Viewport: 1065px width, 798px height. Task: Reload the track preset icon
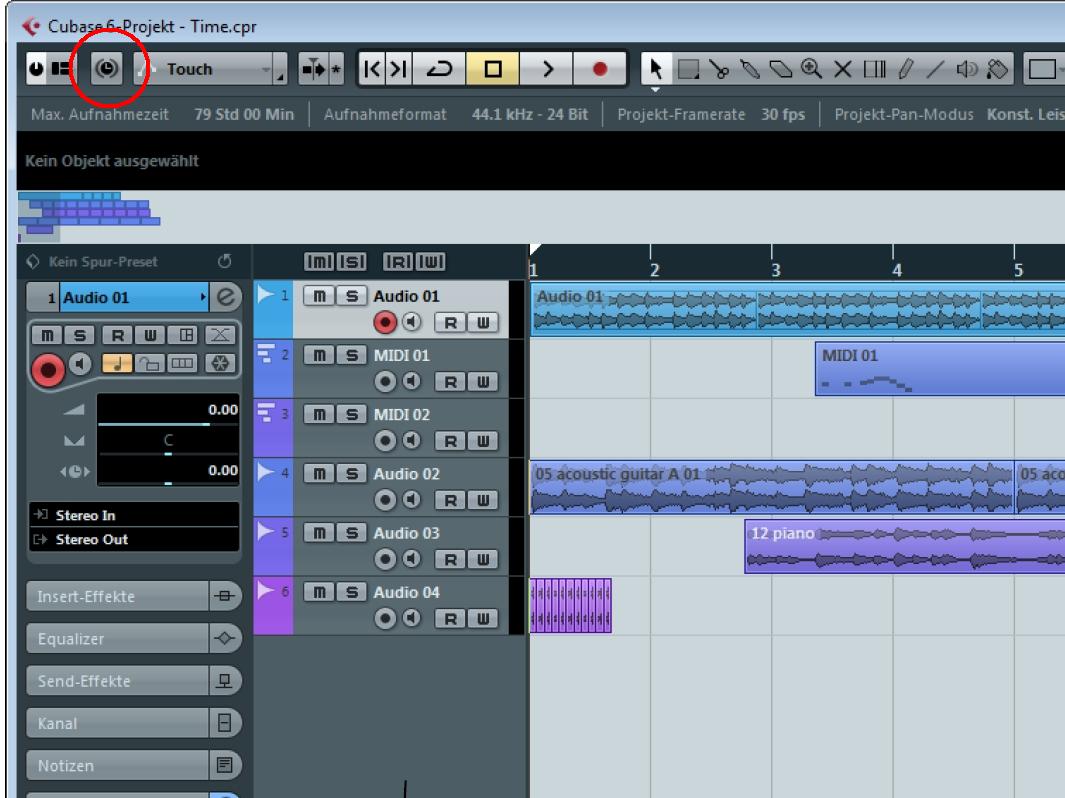click(x=225, y=261)
